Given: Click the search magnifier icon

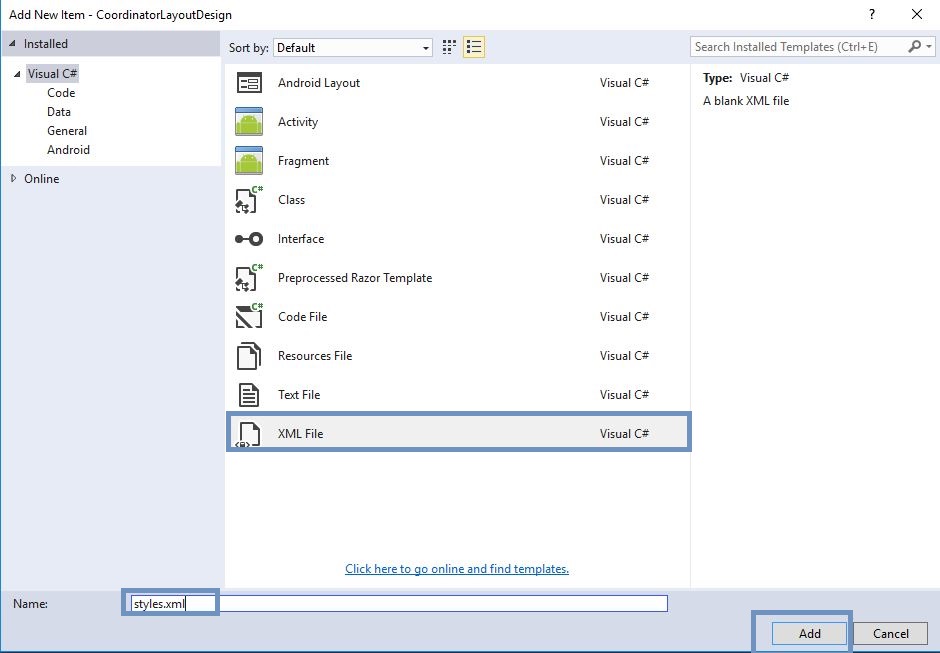Looking at the screenshot, I should point(914,46).
